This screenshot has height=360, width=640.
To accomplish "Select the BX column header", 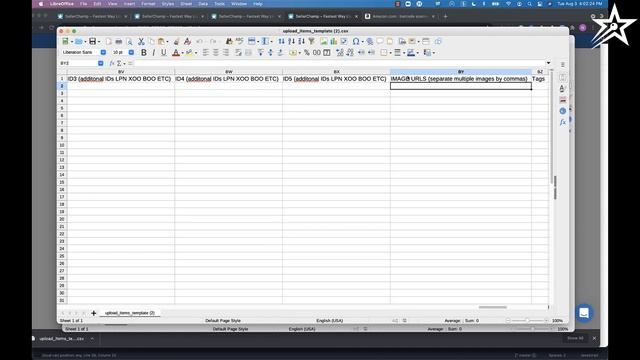I will coord(336,72).
